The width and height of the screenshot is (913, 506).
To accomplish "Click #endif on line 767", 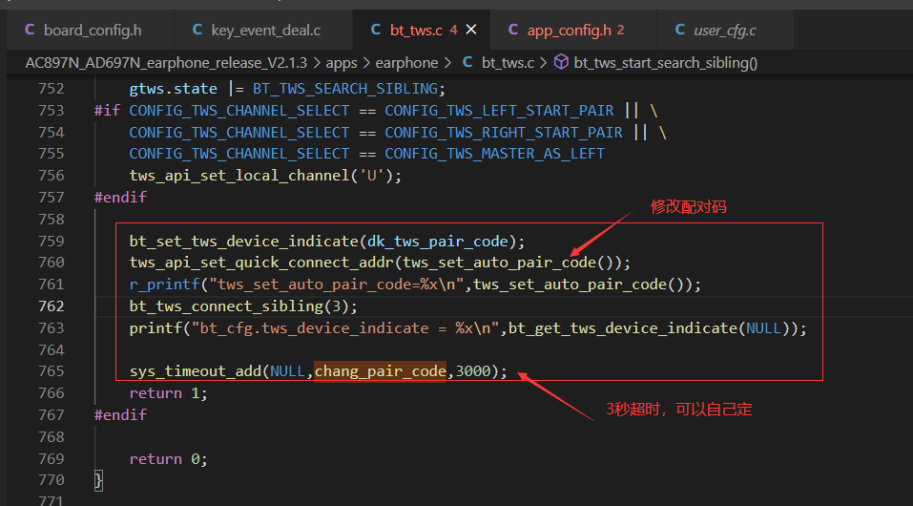I will click(x=121, y=415).
